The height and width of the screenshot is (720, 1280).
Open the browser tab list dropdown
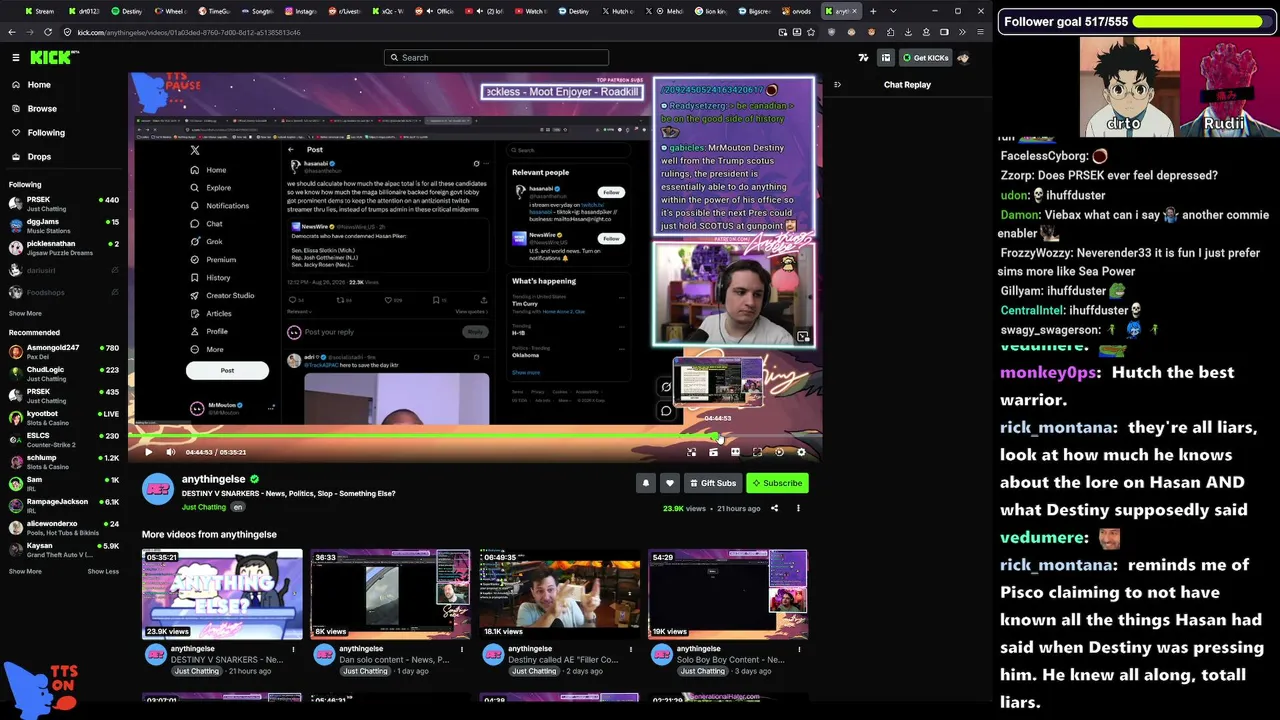(892, 11)
